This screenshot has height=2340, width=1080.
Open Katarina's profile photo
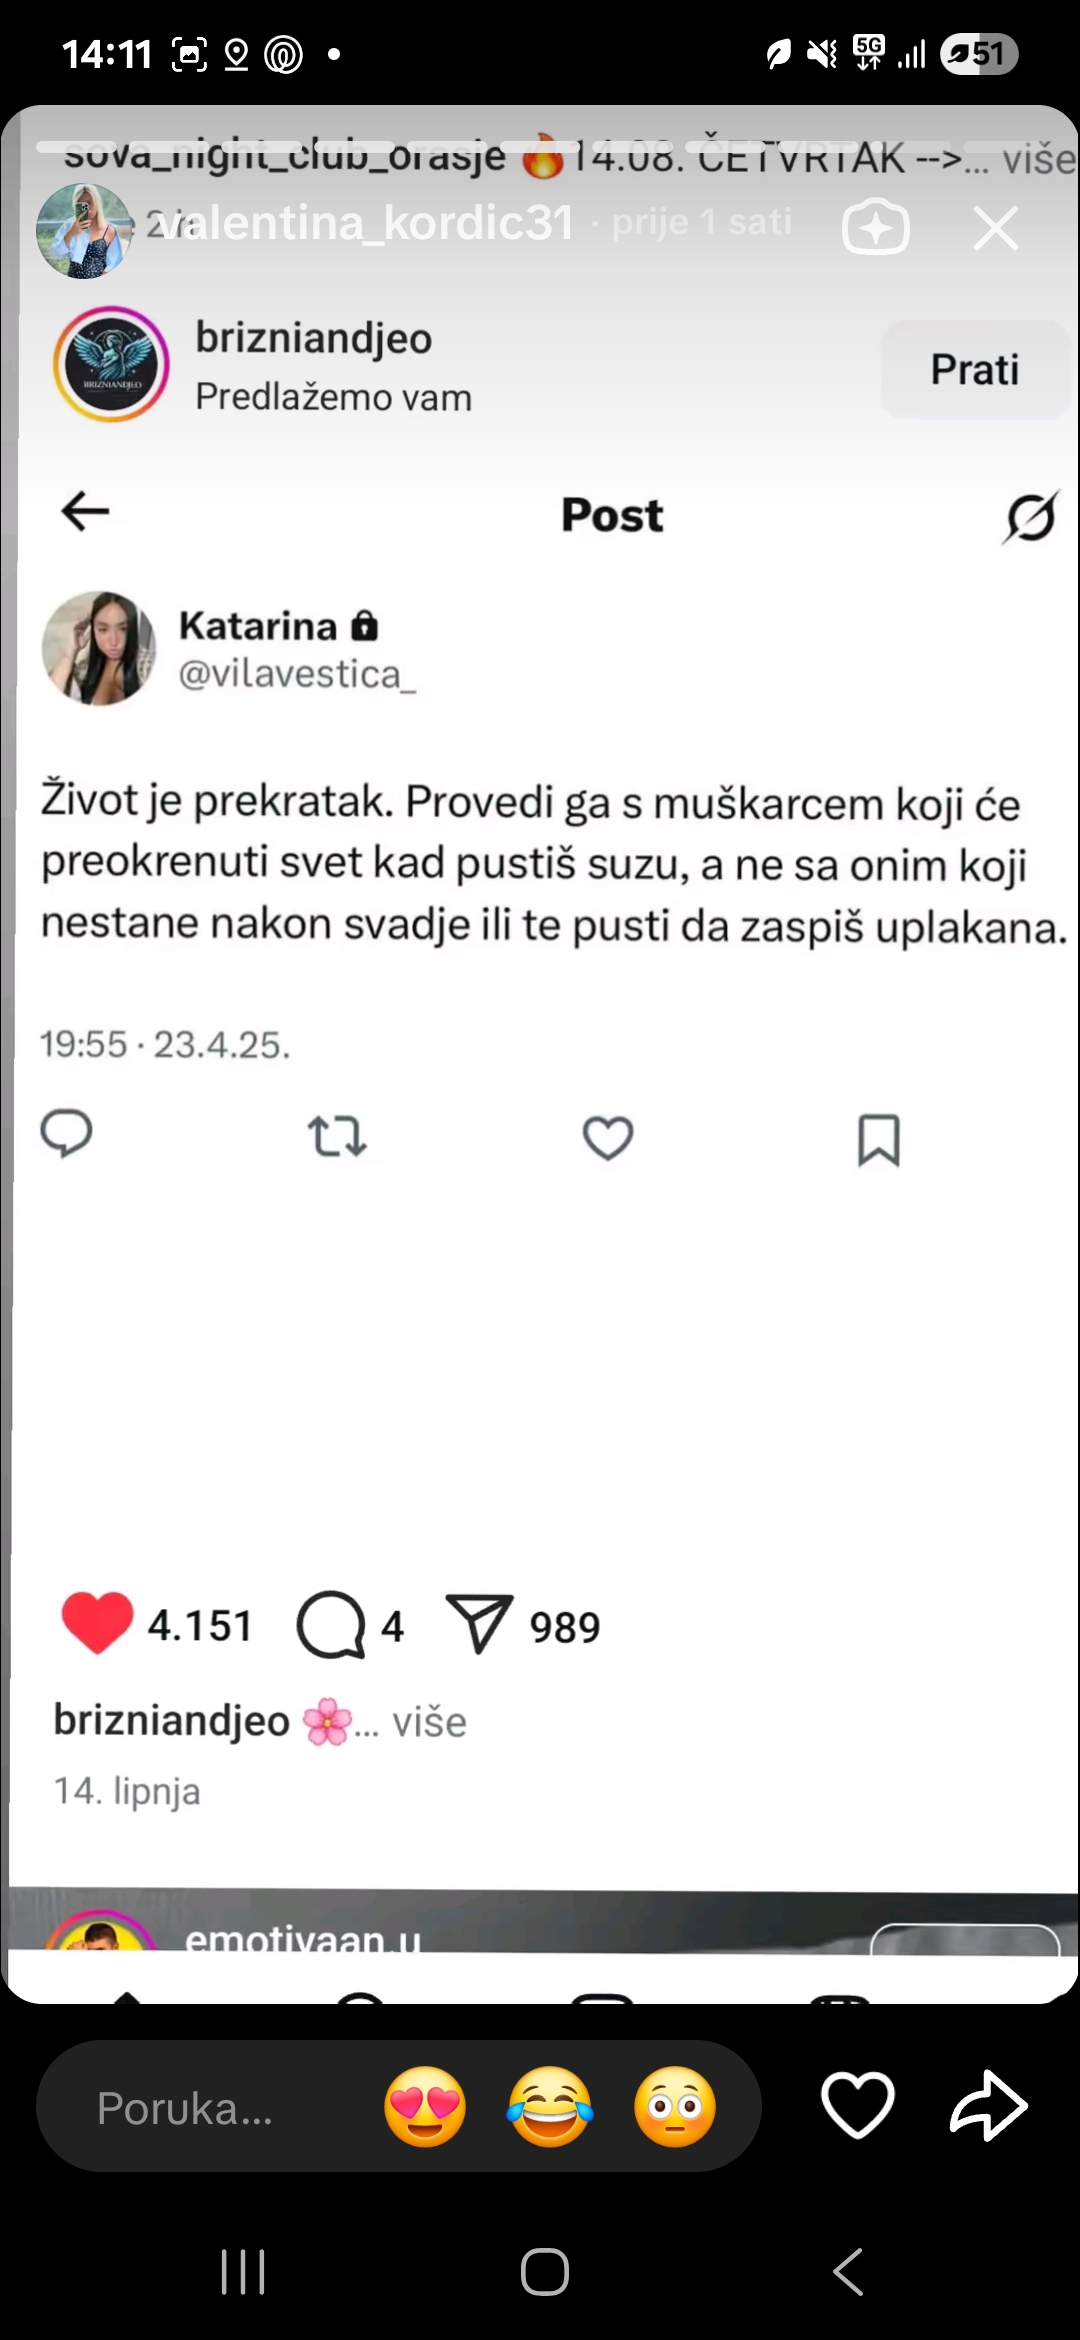pyautogui.click(x=98, y=648)
